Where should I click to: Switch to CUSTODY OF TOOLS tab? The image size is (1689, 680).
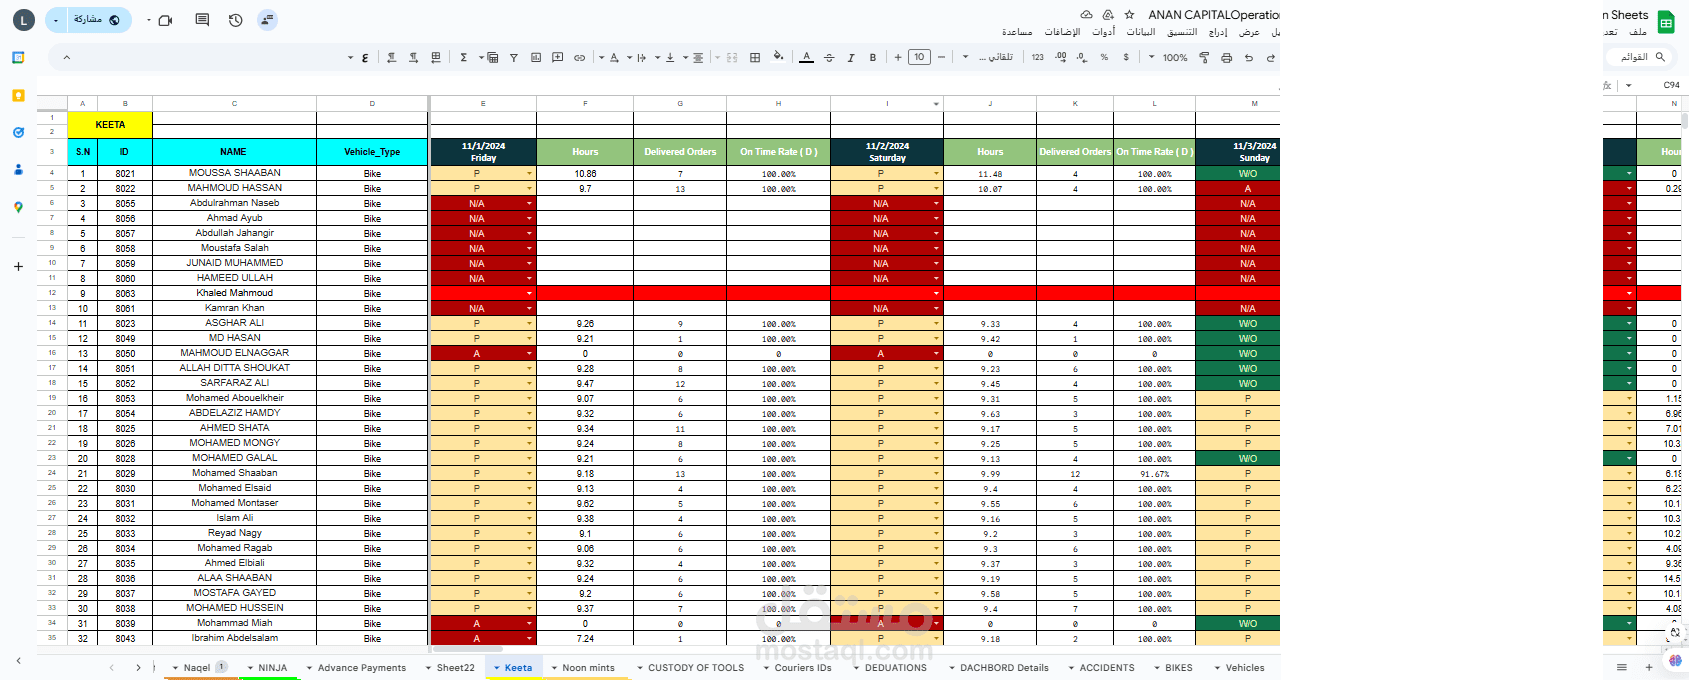point(696,668)
